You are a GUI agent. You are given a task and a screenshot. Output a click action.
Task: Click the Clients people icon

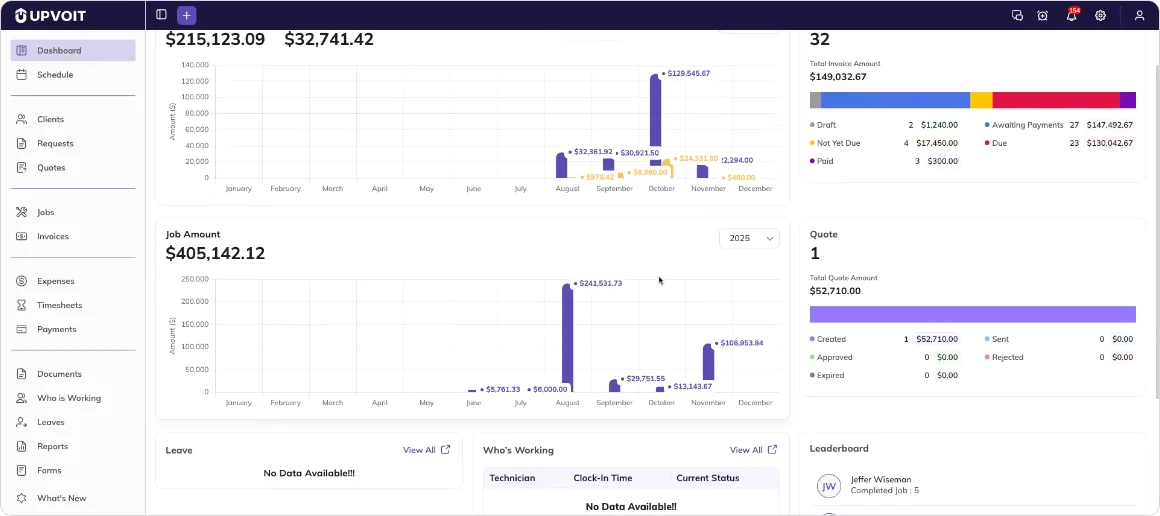pos(21,119)
